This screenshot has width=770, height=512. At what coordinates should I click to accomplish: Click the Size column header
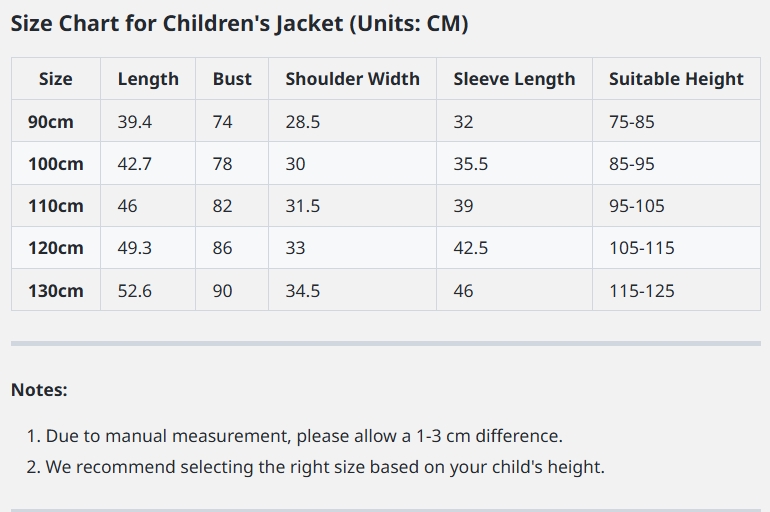[x=56, y=79]
